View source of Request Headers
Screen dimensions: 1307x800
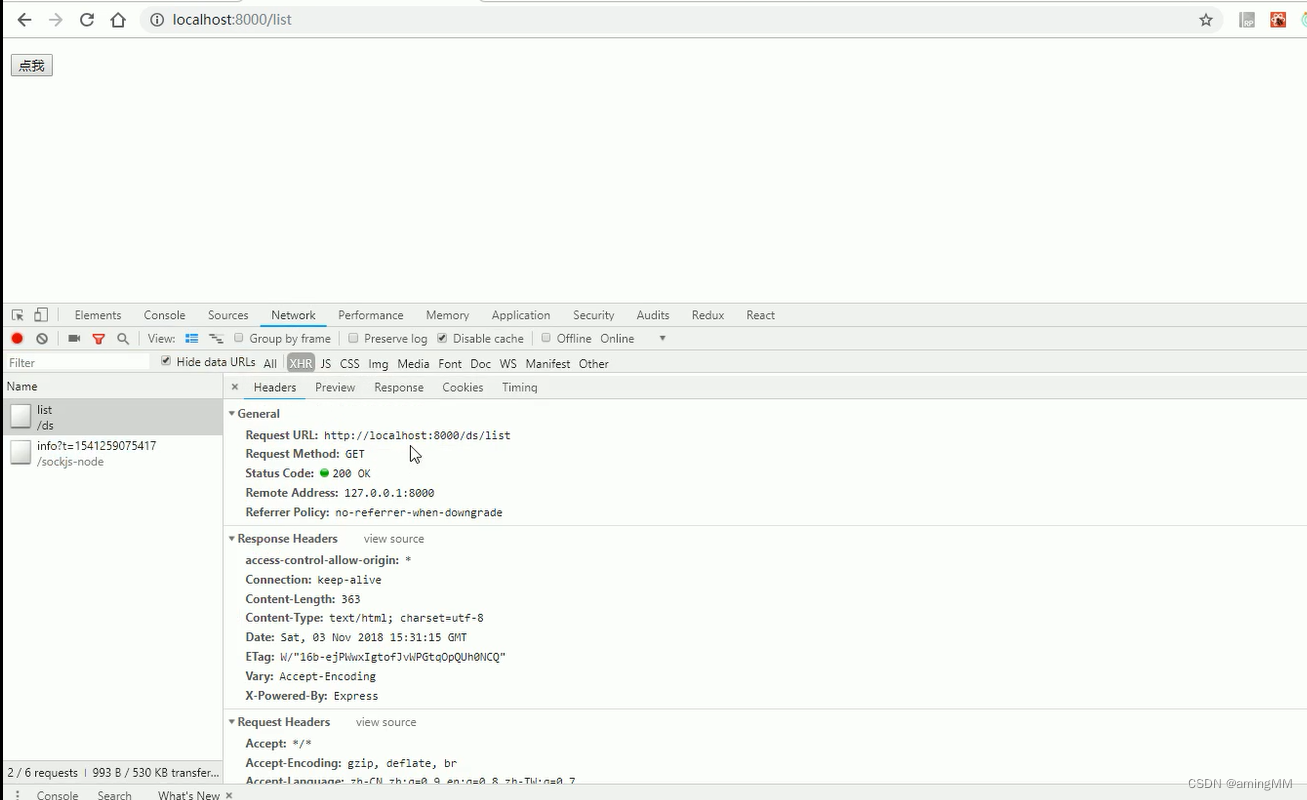click(386, 722)
